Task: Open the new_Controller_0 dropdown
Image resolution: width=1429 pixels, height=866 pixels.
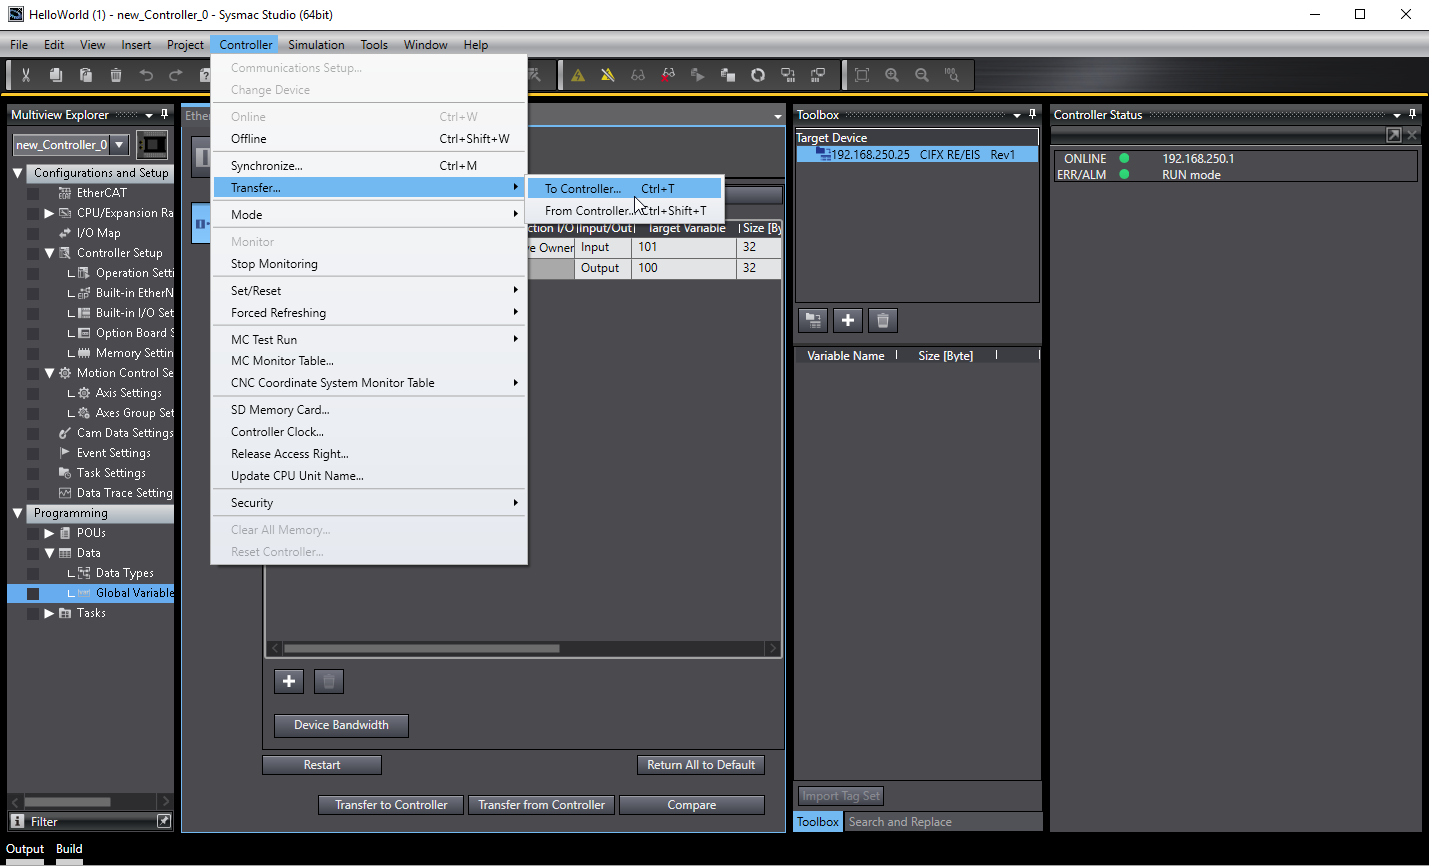Action: (119, 145)
